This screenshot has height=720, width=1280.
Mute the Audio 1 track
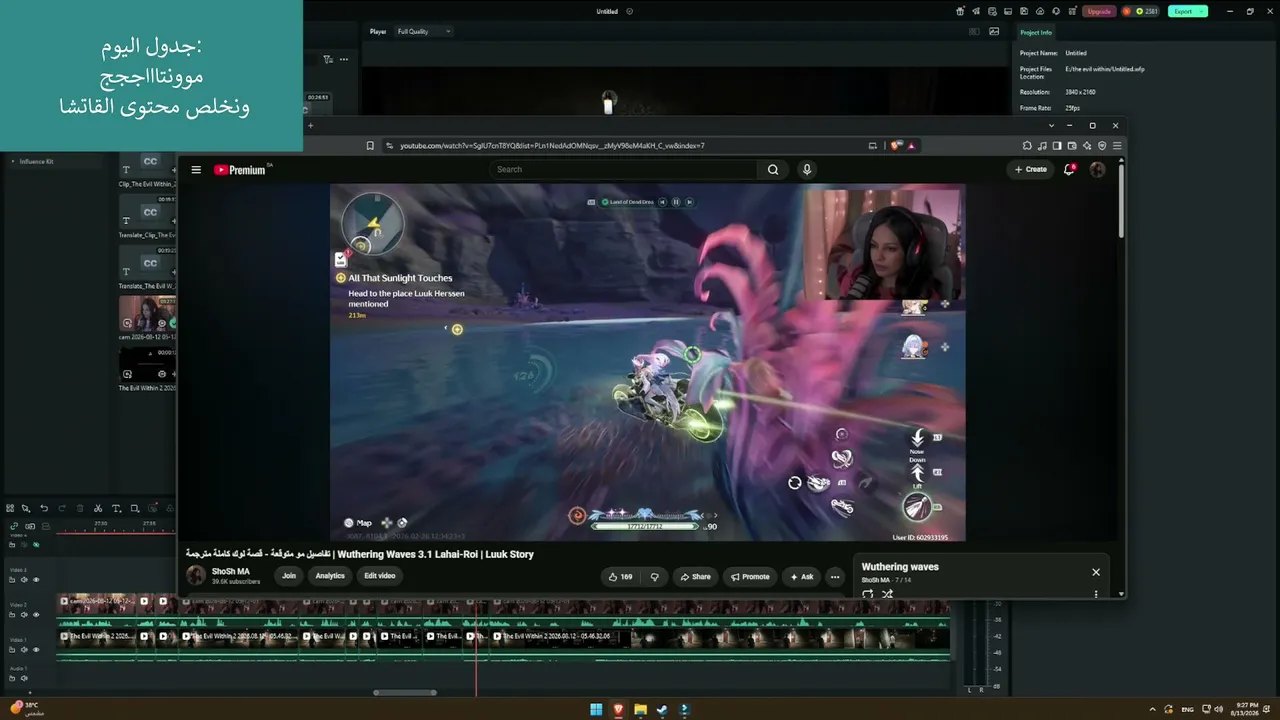pyautogui.click(x=24, y=677)
